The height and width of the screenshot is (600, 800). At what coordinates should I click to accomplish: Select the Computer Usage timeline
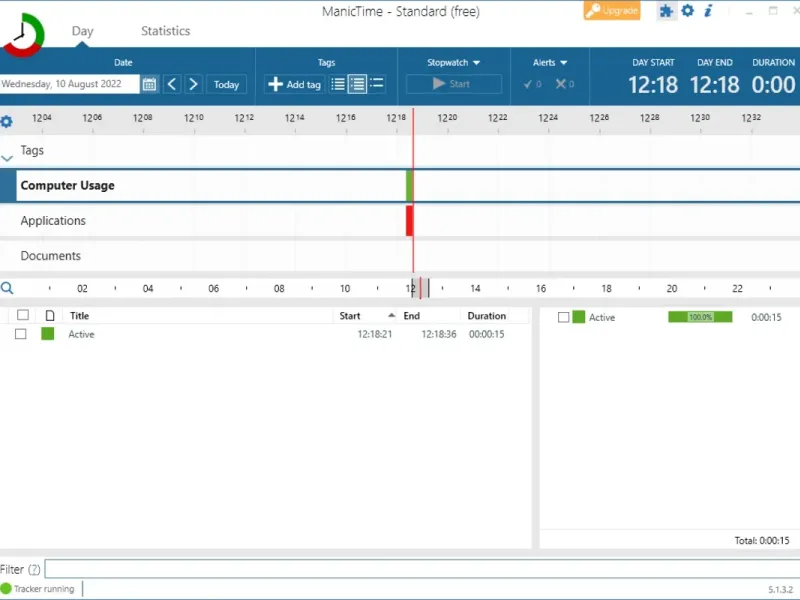coord(400,186)
